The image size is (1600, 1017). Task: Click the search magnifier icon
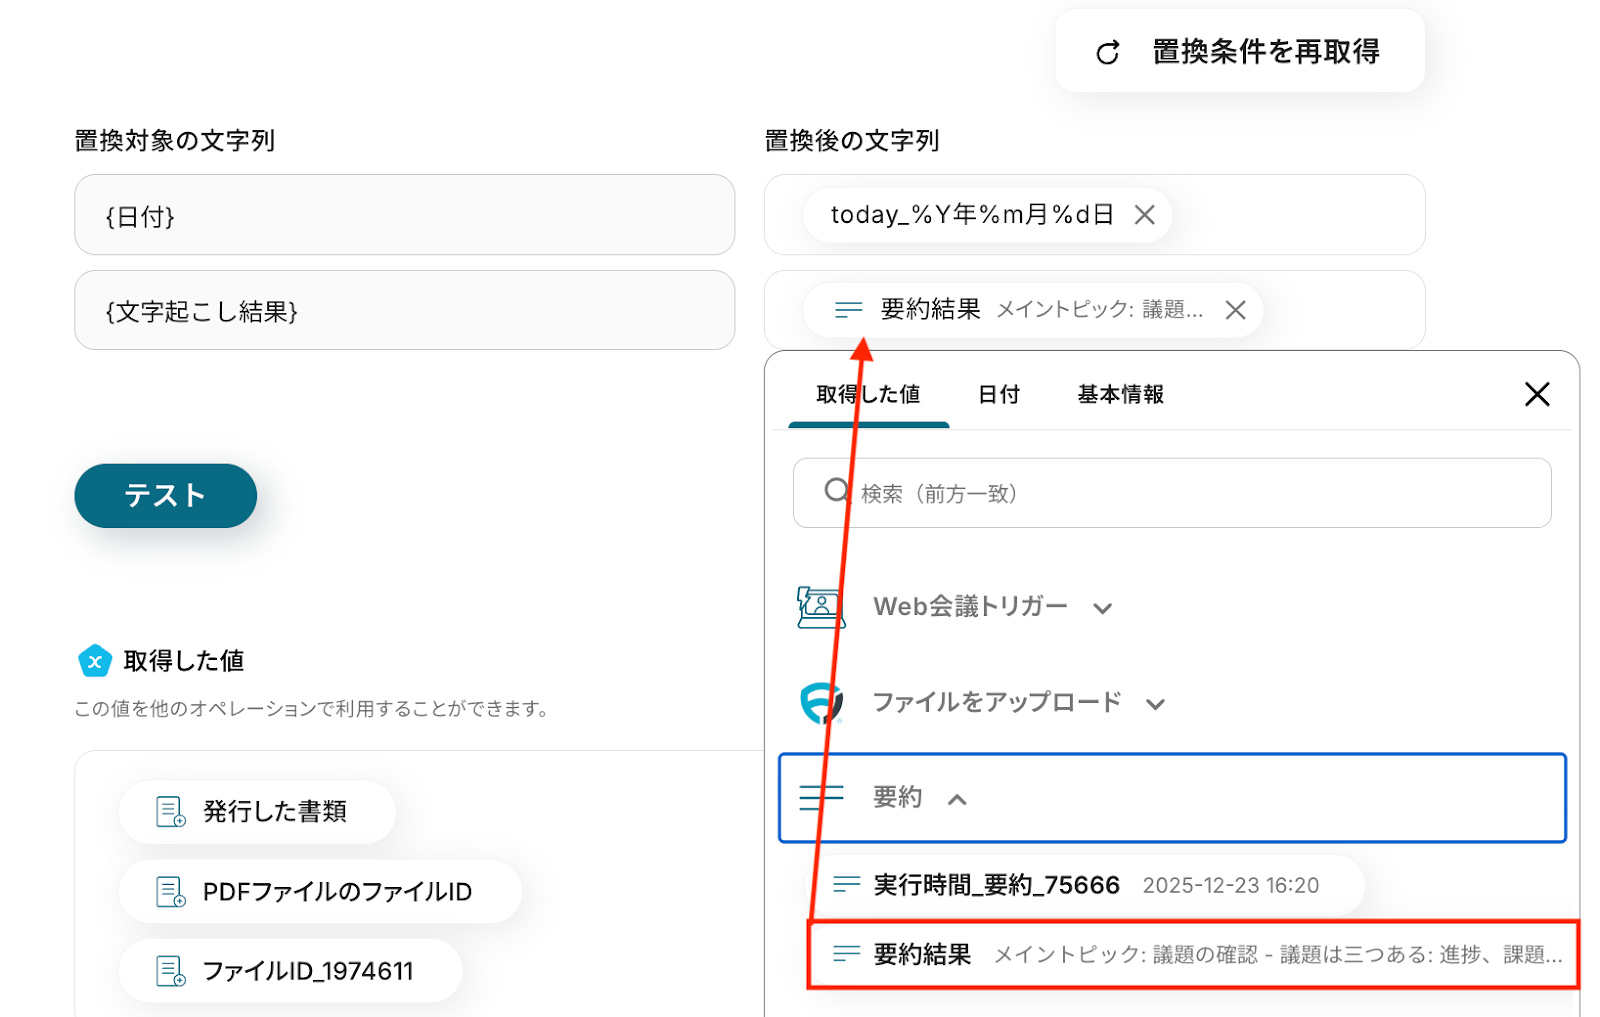[x=836, y=491]
